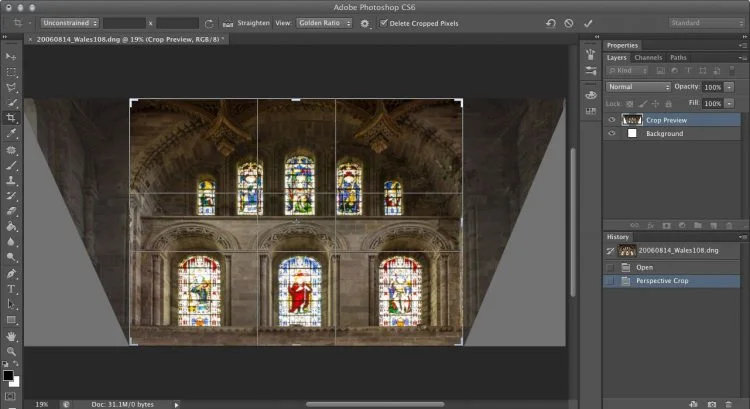Viewport: 750px width, 409px height.
Task: Delete current history state trash icon
Action: pos(728,404)
